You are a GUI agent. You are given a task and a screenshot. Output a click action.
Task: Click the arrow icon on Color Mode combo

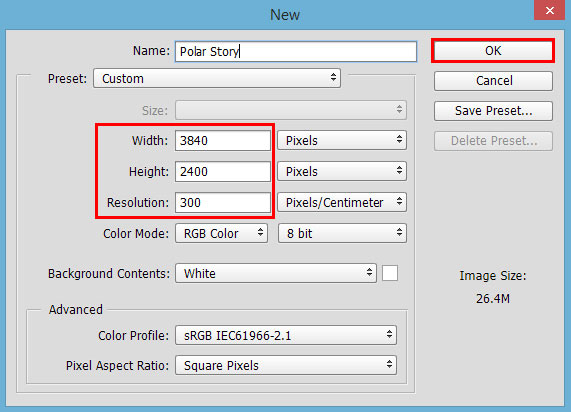pyautogui.click(x=260, y=232)
